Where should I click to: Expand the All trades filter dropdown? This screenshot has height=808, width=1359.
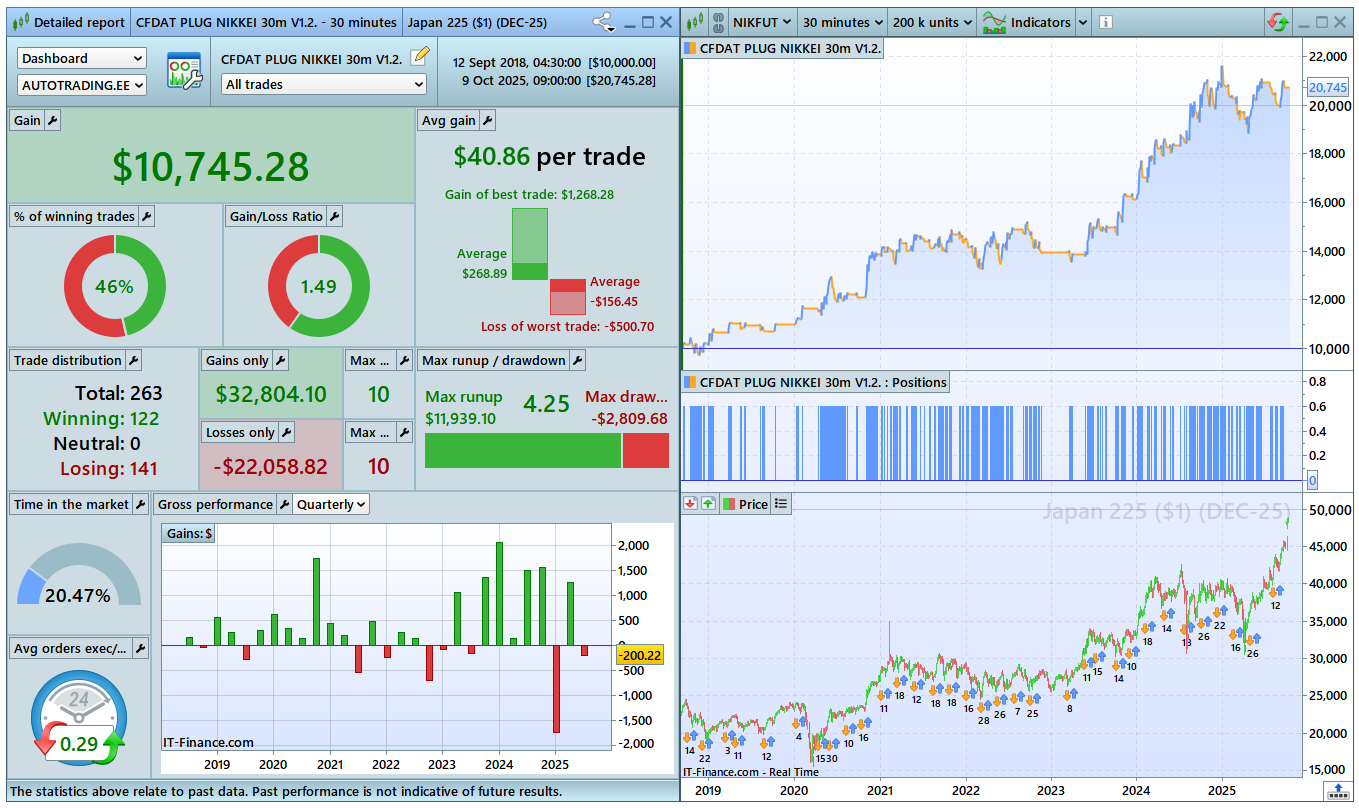324,85
